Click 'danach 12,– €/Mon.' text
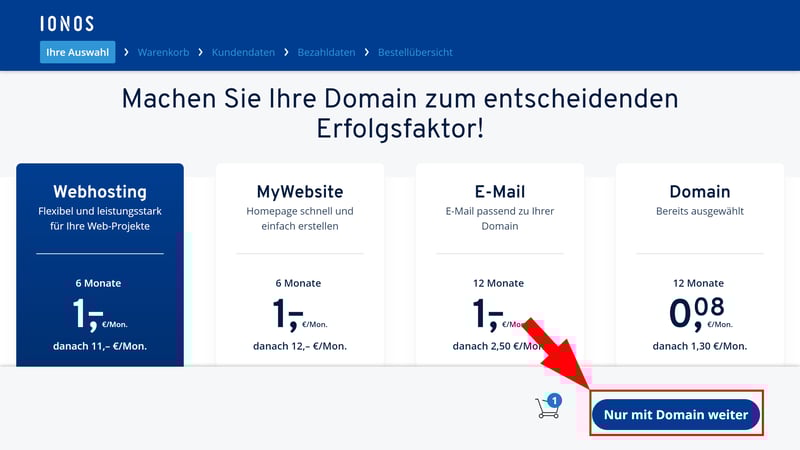 click(x=300, y=346)
